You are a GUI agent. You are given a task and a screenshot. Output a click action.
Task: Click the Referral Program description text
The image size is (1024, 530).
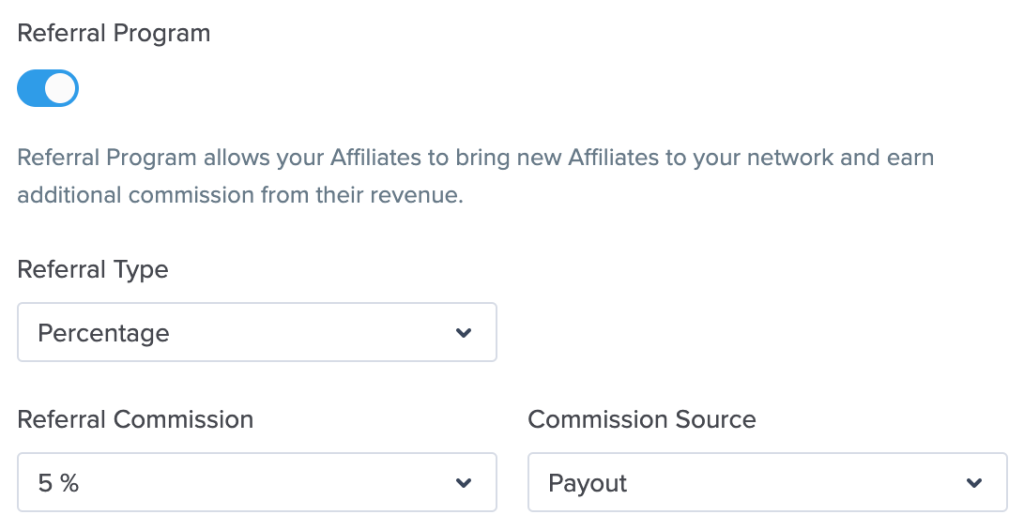[475, 159]
